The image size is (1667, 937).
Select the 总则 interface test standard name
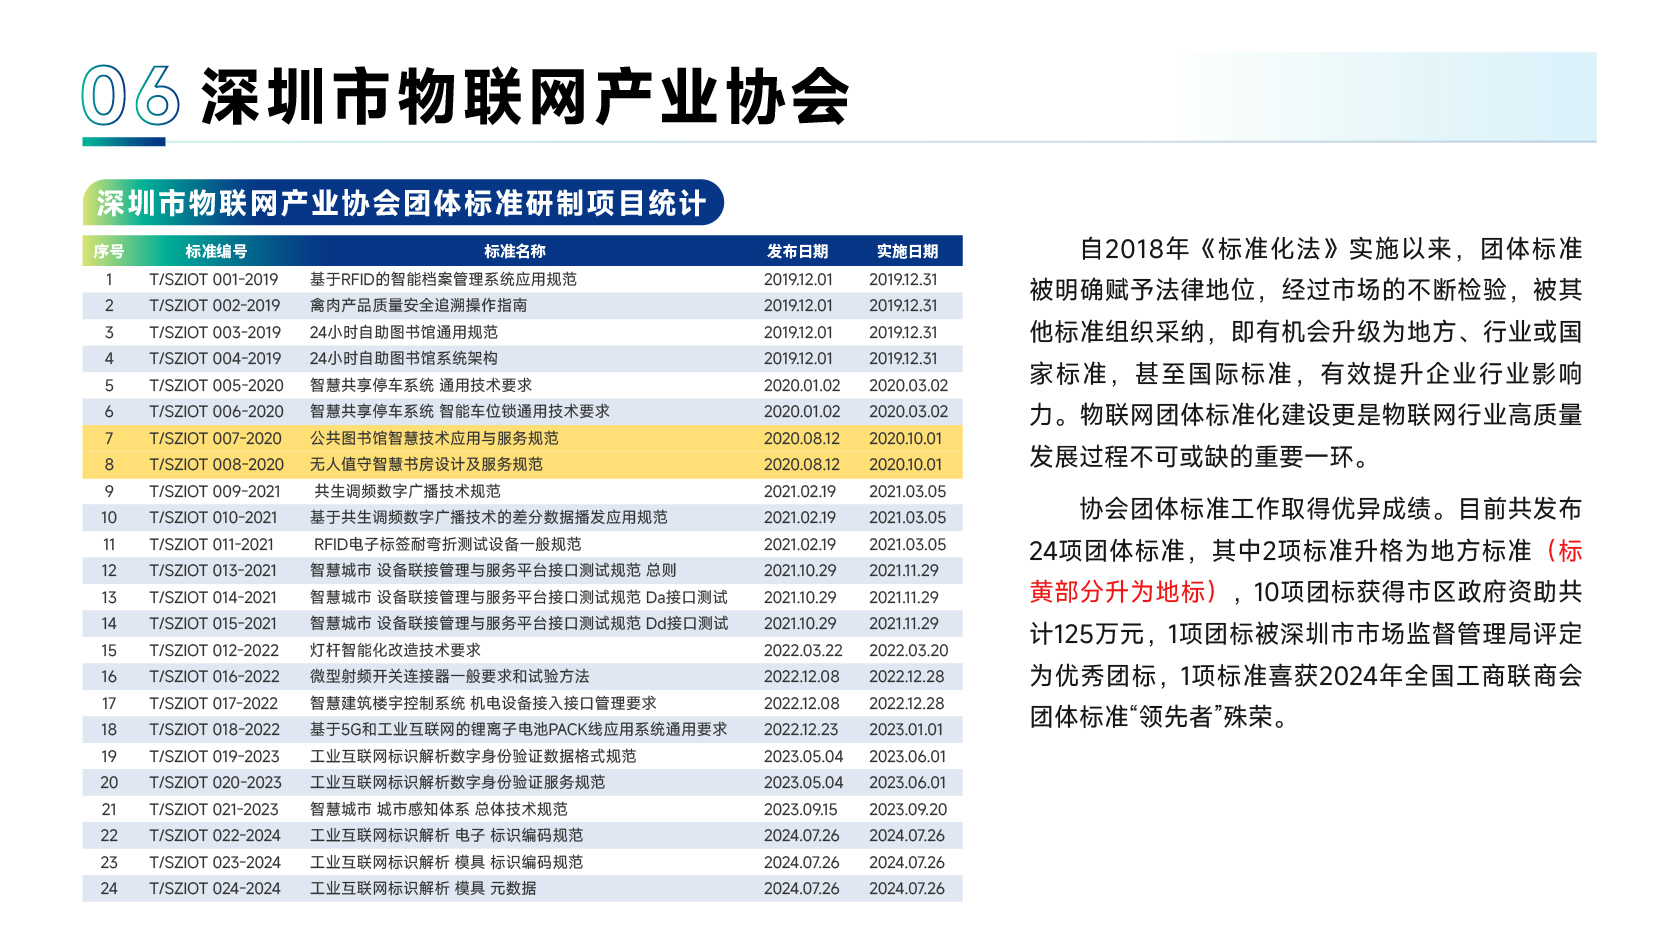tap(492, 570)
